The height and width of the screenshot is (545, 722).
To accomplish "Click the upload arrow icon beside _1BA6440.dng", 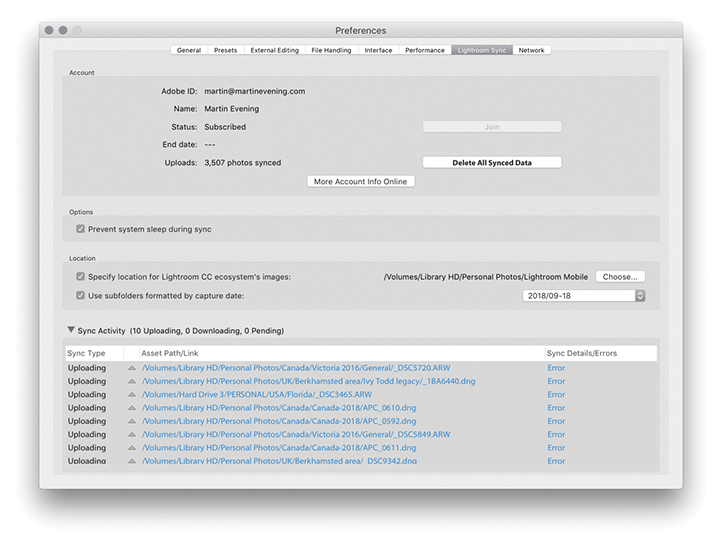I will 132,381.
